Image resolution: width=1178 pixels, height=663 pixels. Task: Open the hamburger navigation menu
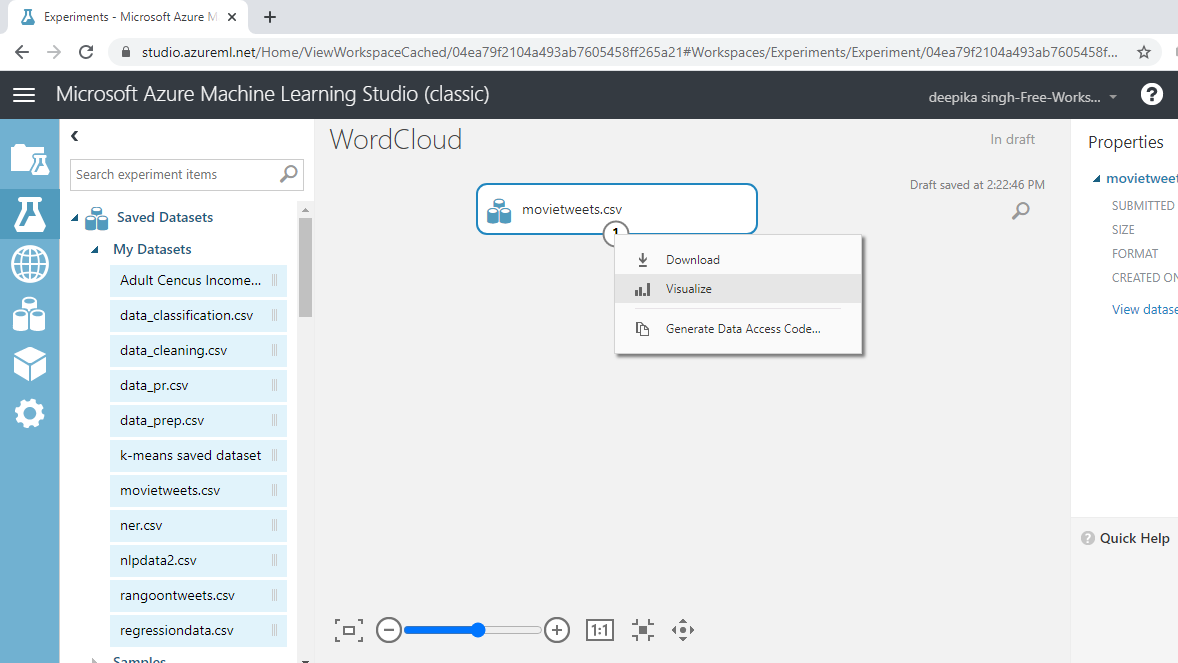pyautogui.click(x=24, y=95)
